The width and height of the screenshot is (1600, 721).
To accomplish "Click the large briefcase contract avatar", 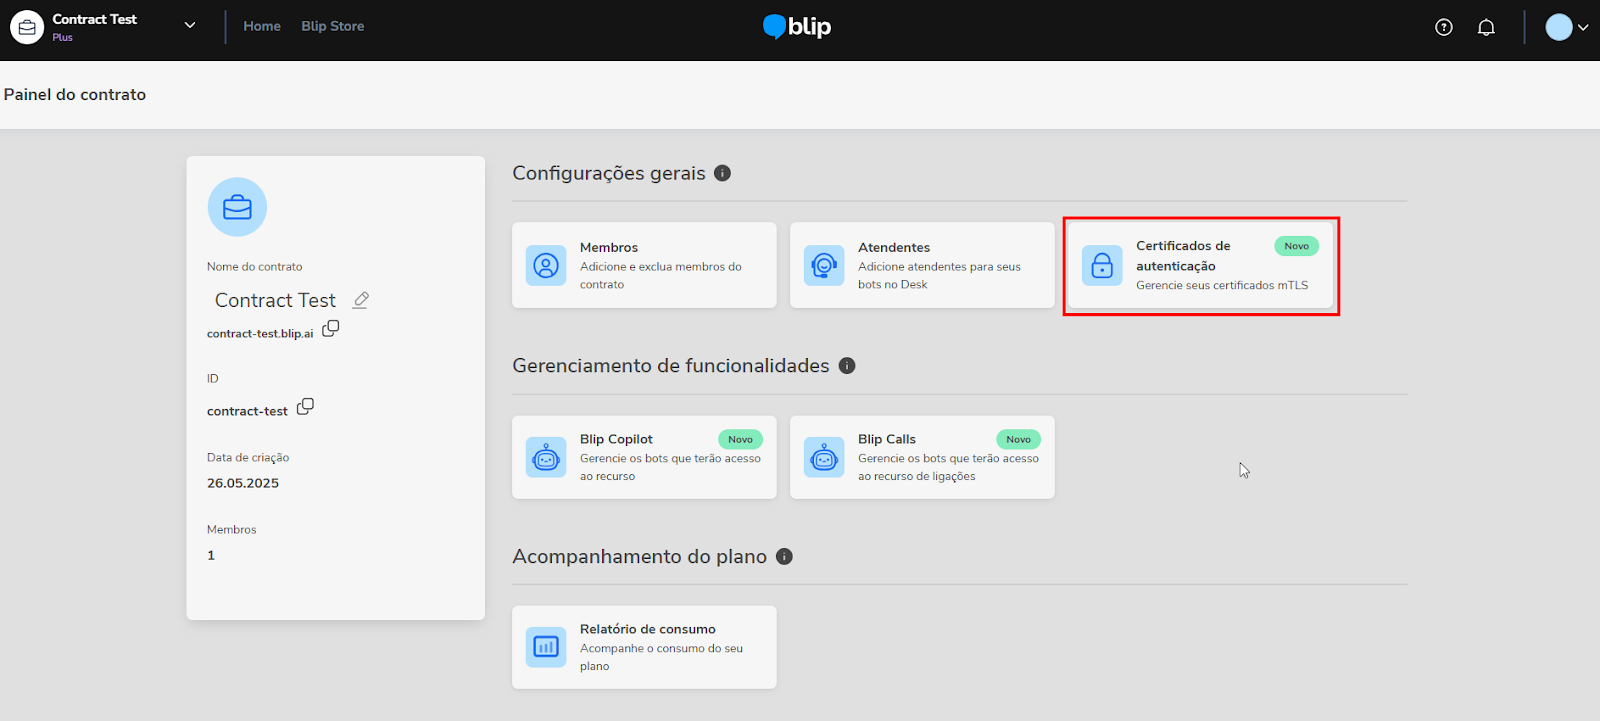I will [x=237, y=207].
